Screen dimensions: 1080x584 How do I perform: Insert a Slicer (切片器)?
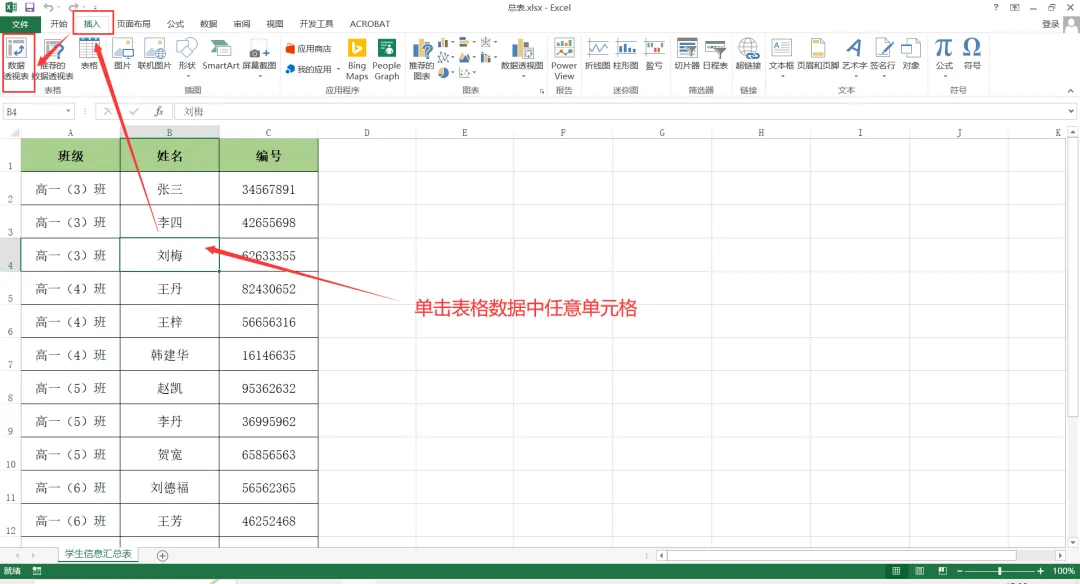(687, 54)
